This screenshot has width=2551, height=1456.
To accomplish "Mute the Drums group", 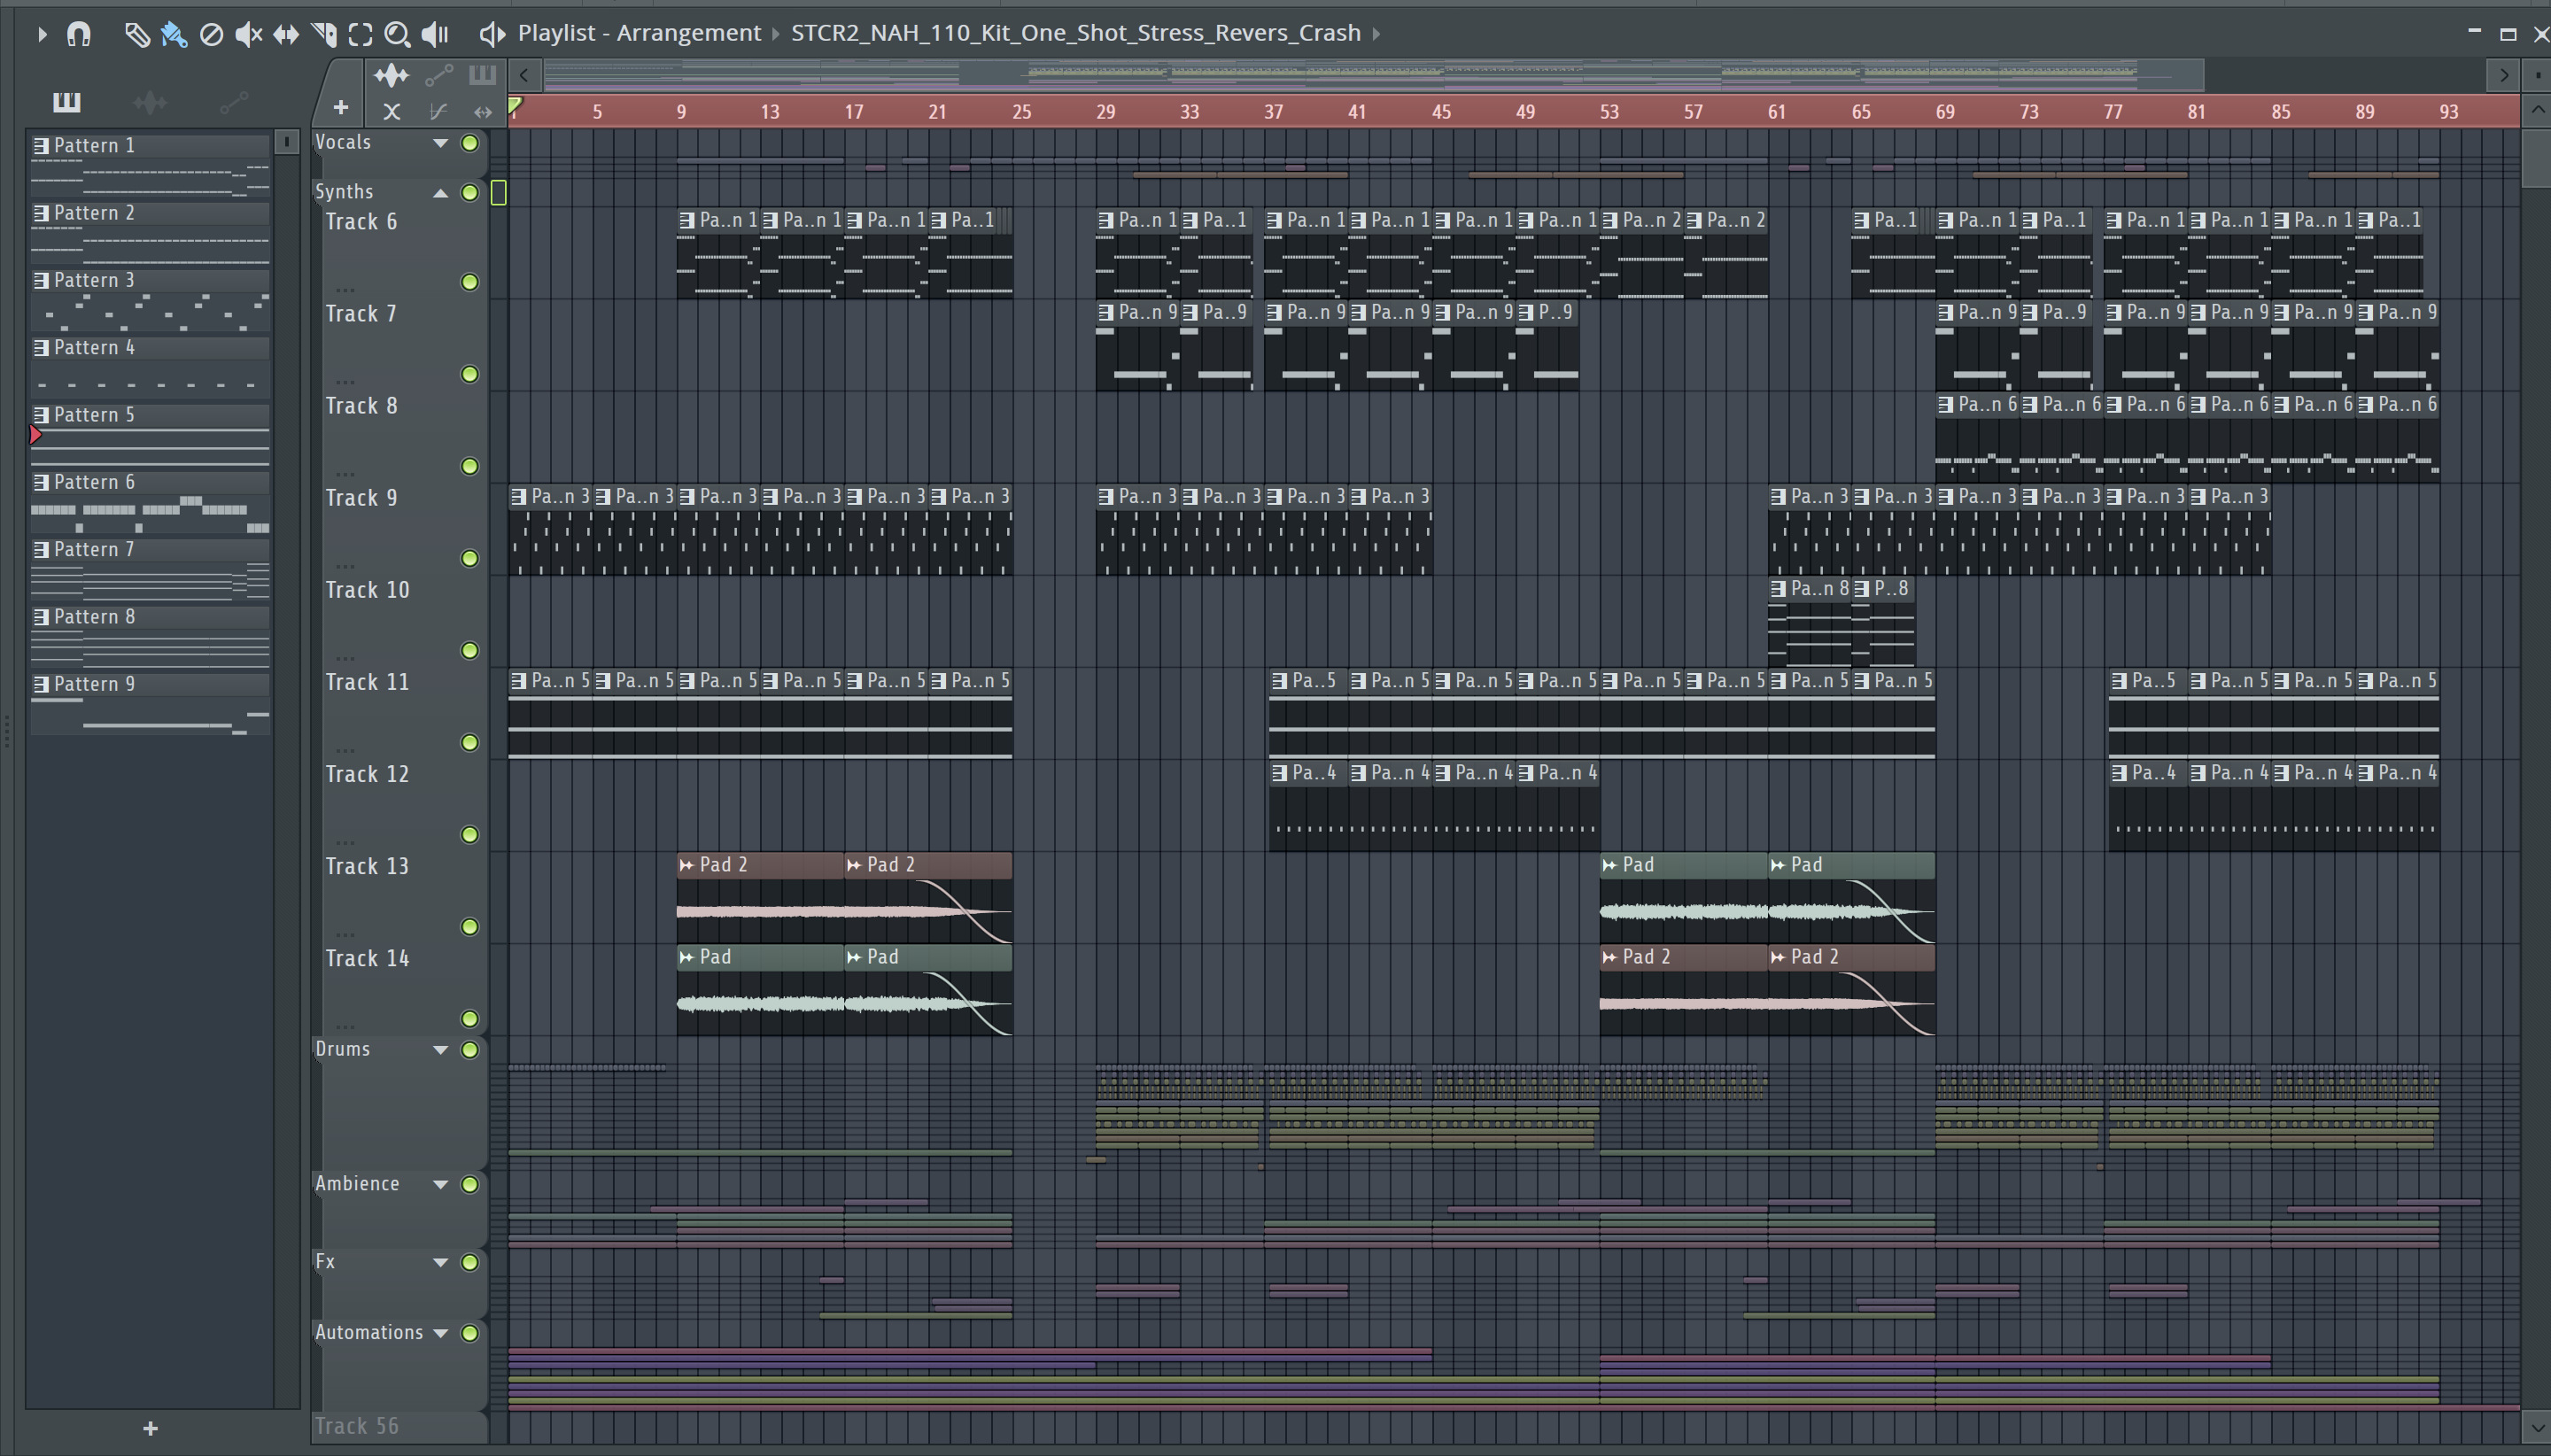I will click(x=470, y=1050).
